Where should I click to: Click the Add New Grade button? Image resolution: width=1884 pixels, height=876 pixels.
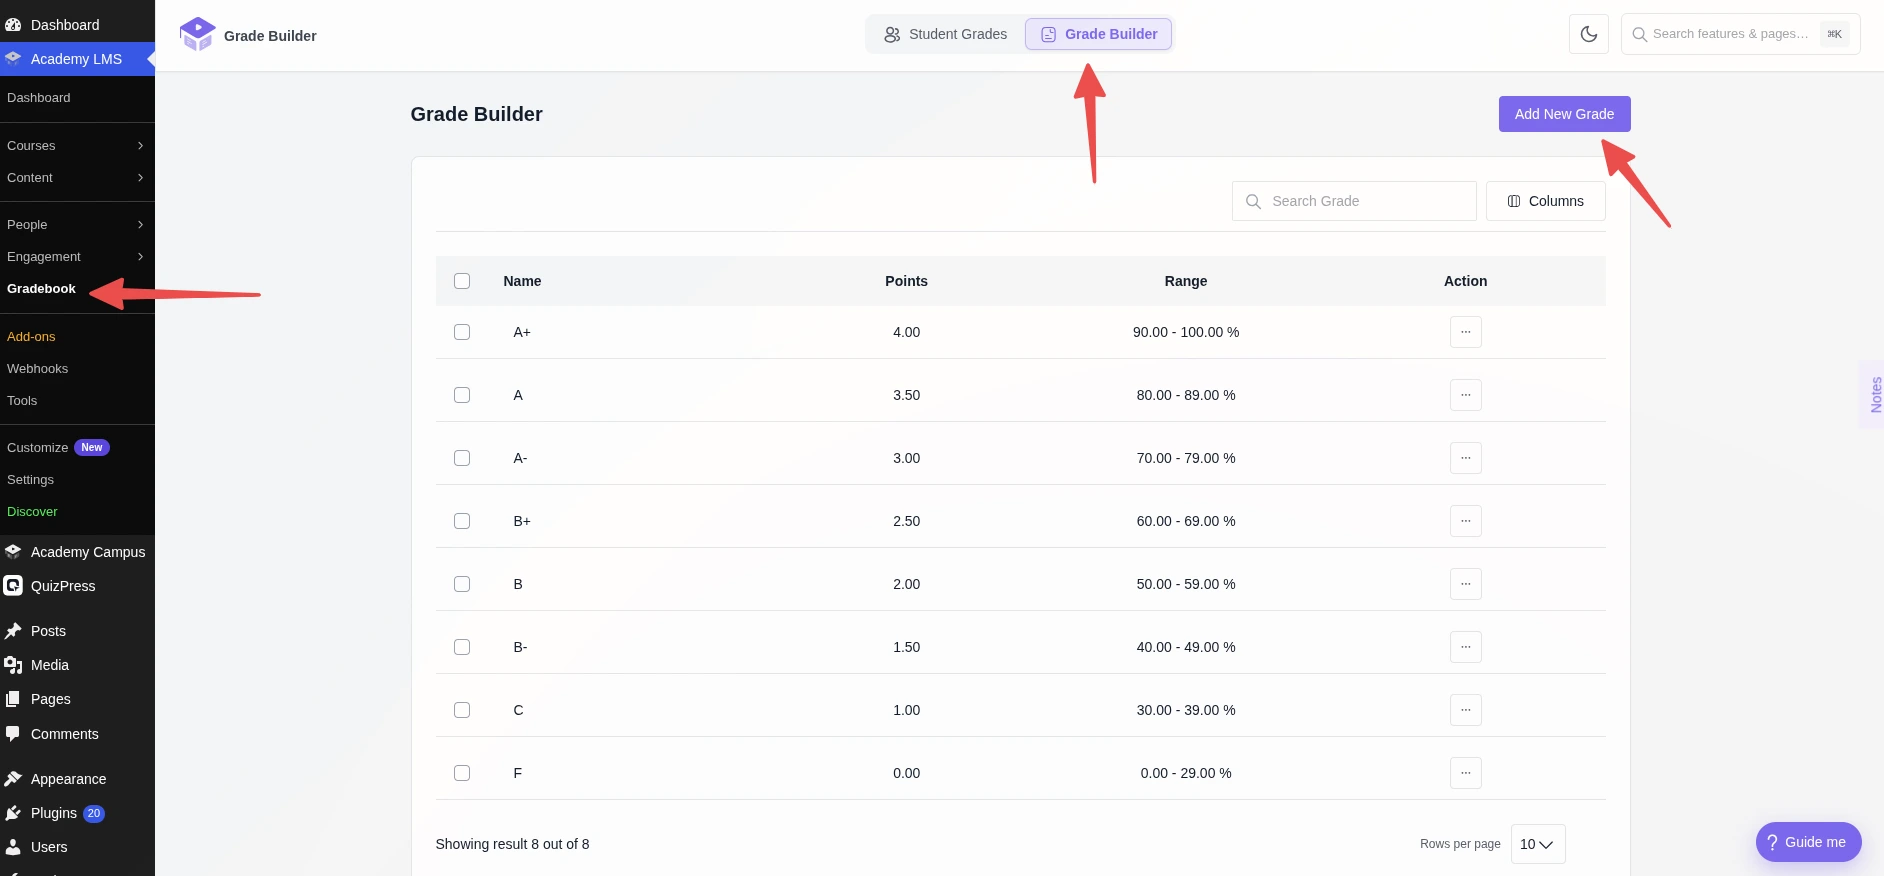point(1564,114)
